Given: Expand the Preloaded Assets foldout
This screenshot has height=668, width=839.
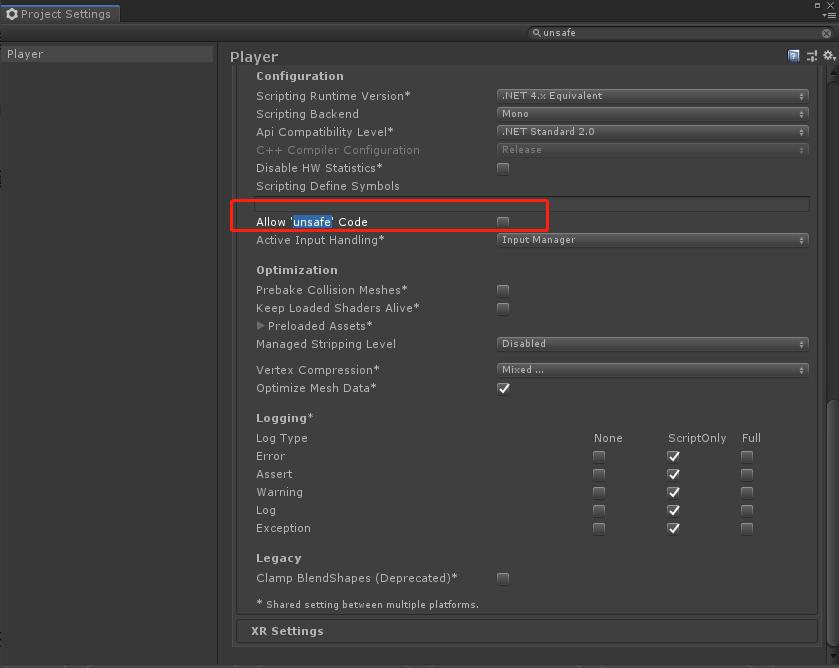Looking at the screenshot, I should pyautogui.click(x=261, y=325).
